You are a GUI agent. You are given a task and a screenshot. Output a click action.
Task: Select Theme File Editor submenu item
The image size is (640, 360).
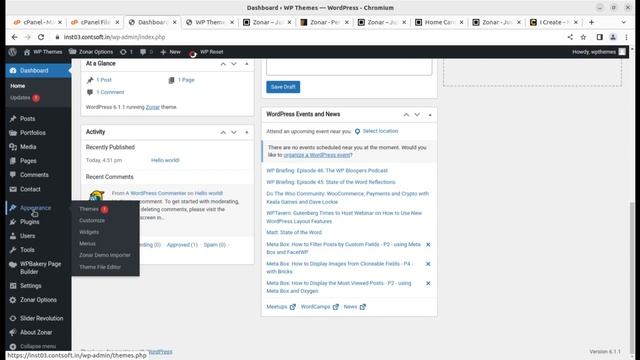(x=100, y=267)
